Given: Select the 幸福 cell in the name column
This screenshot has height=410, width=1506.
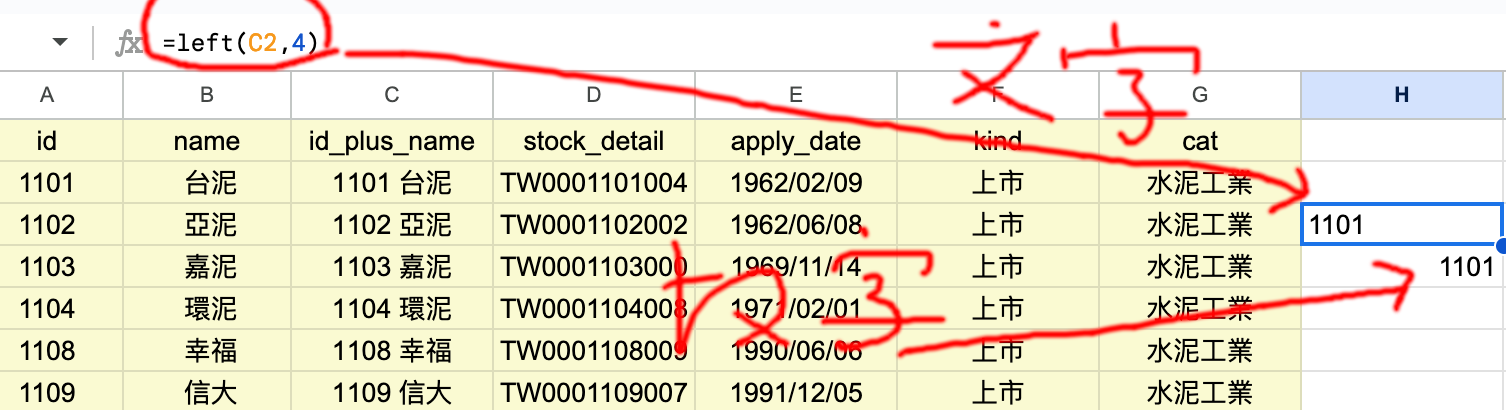Looking at the screenshot, I should click(x=207, y=350).
